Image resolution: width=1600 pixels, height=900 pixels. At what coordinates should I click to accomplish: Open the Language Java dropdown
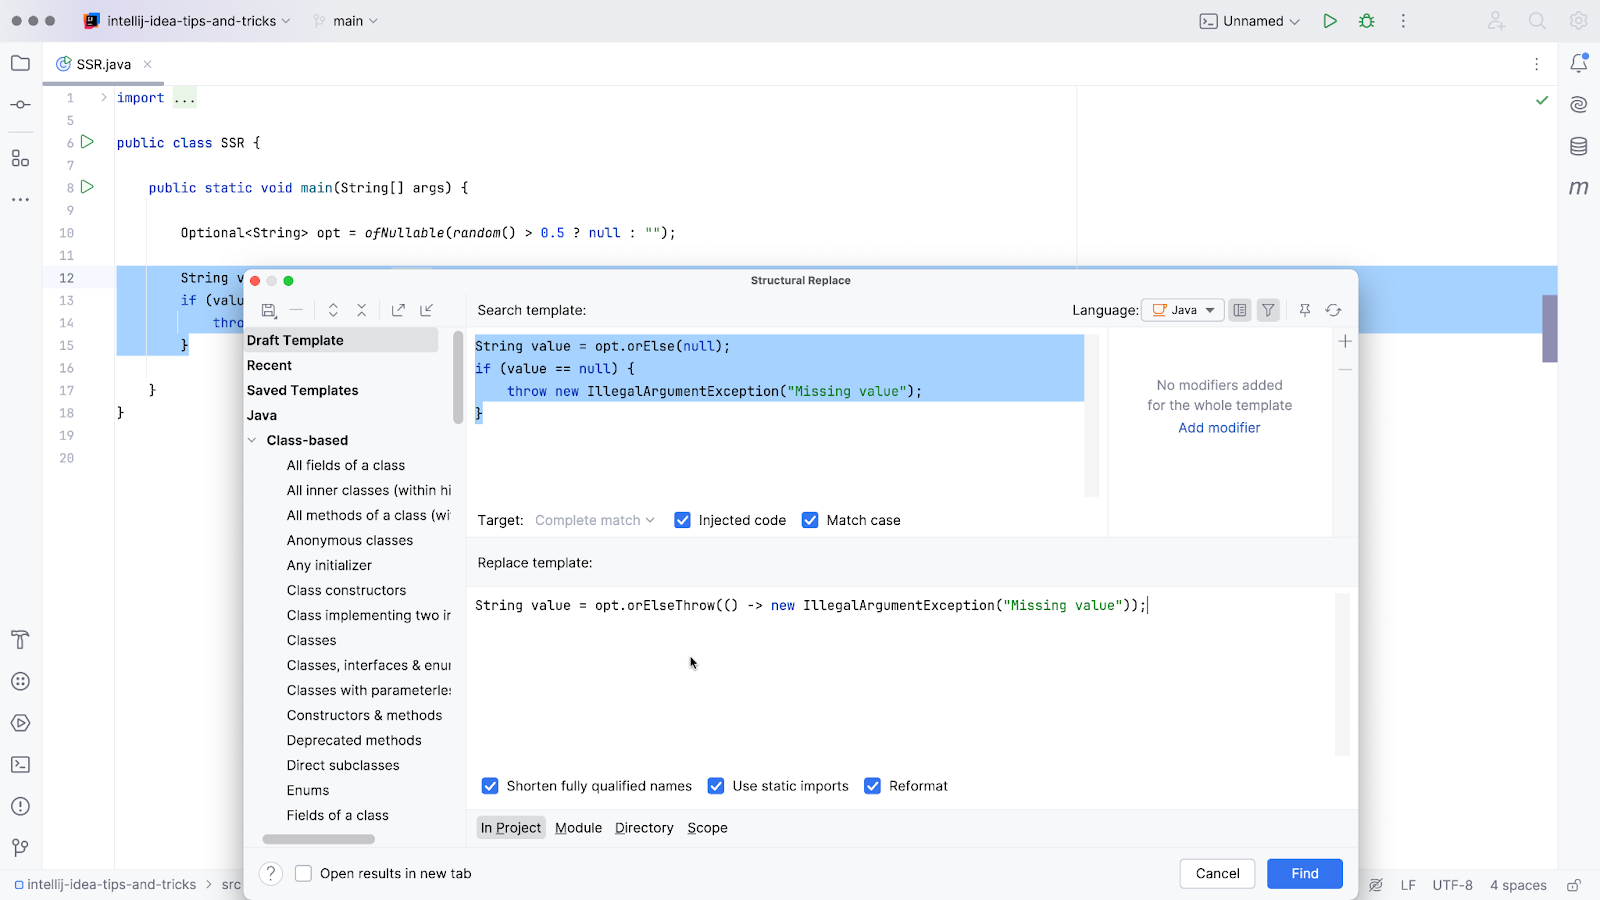click(x=1183, y=310)
